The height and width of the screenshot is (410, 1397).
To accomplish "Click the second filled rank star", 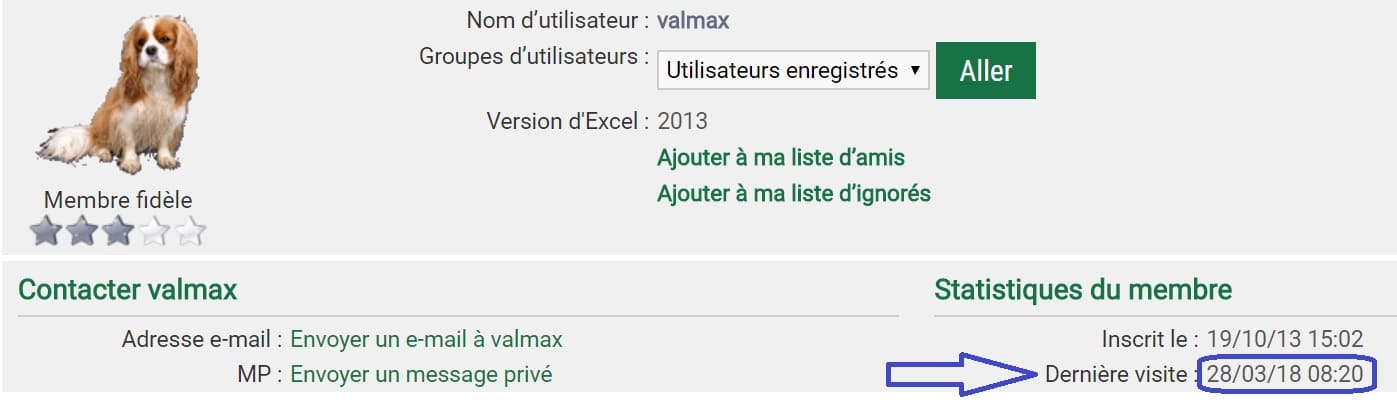I will [x=82, y=232].
